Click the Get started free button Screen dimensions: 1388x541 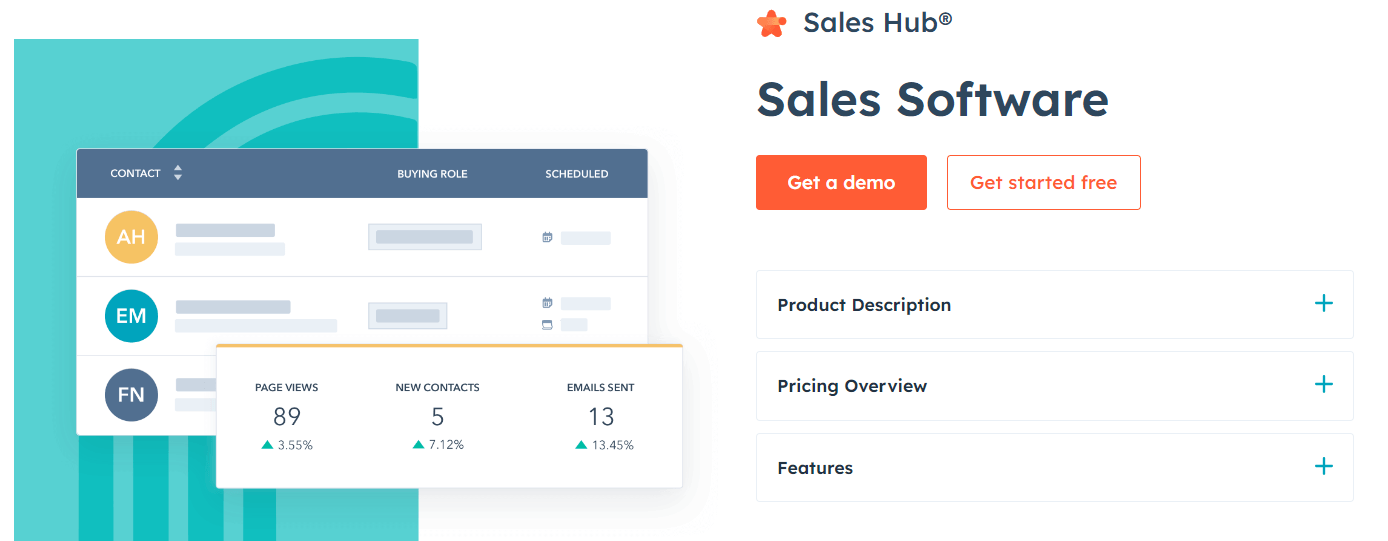tap(1043, 183)
